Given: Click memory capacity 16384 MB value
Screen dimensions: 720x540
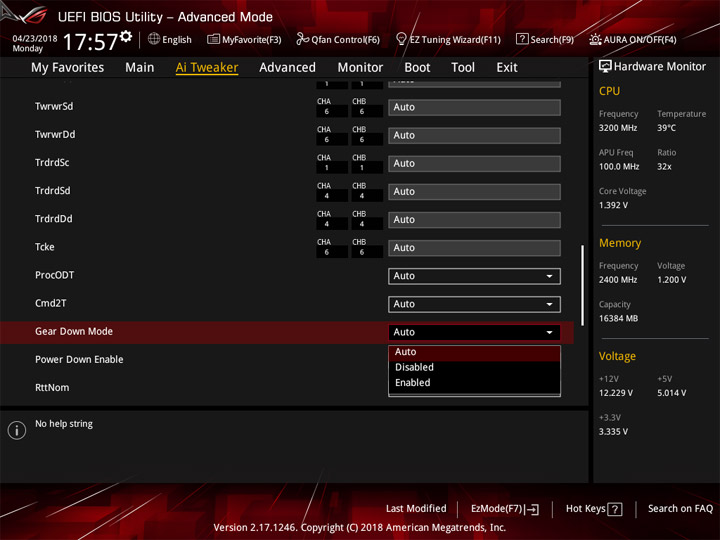Looking at the screenshot, I should pos(618,318).
